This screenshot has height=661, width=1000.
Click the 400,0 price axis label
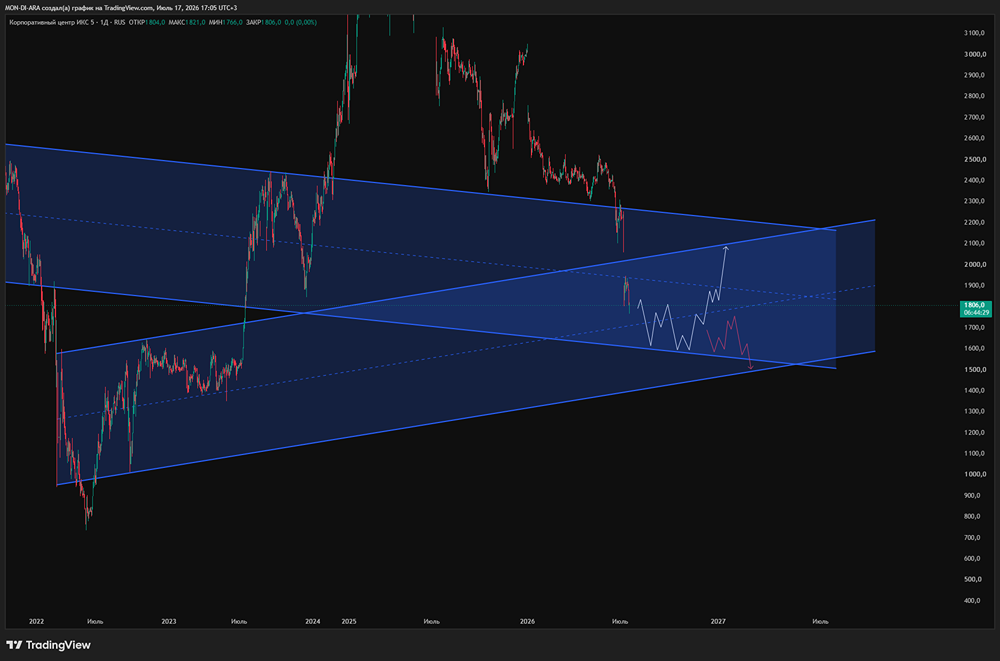972,601
